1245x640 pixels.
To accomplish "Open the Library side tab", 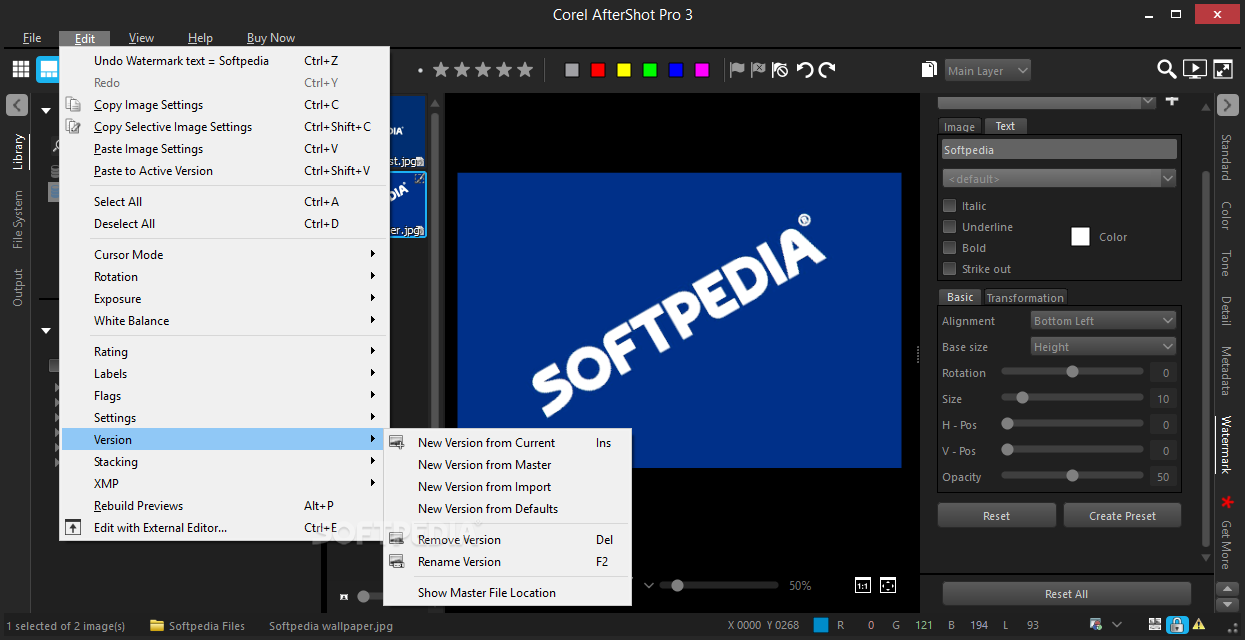I will pos(18,151).
